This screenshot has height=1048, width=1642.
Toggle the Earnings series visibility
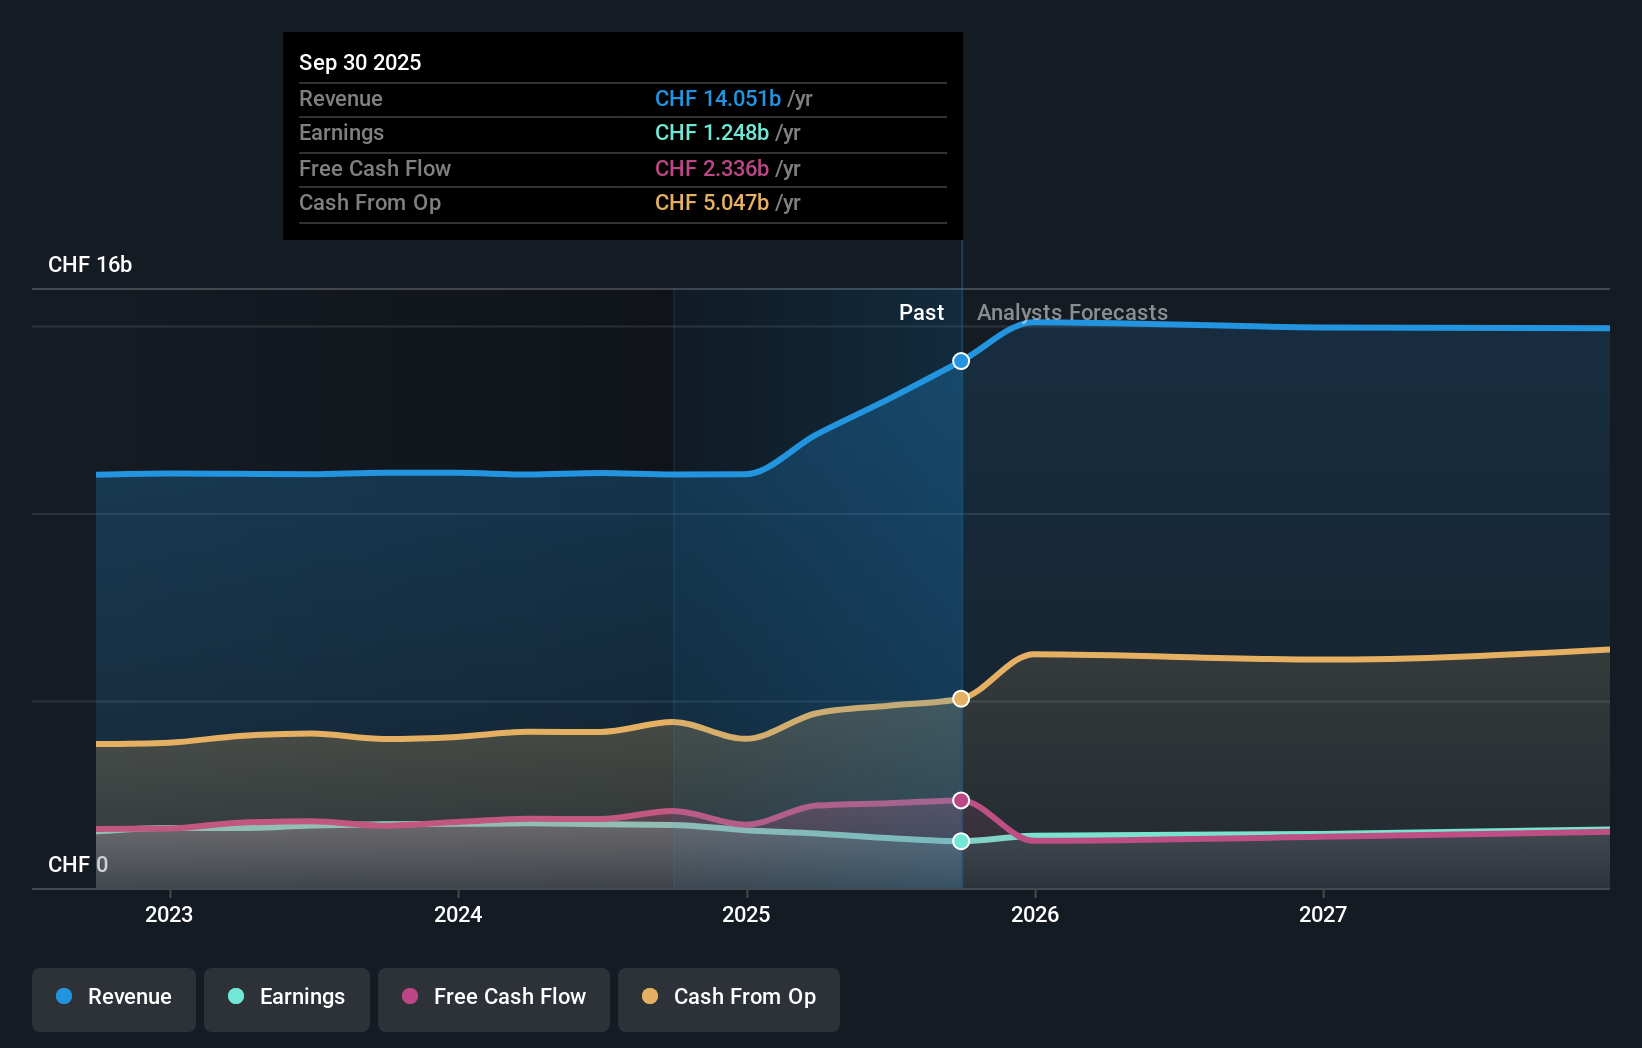(287, 999)
